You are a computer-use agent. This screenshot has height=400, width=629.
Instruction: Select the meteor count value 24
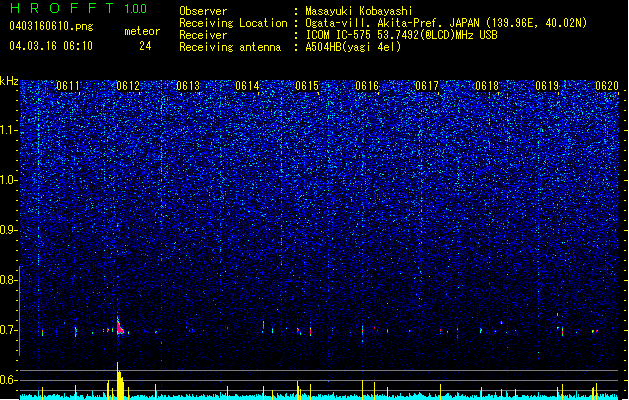pyautogui.click(x=145, y=46)
